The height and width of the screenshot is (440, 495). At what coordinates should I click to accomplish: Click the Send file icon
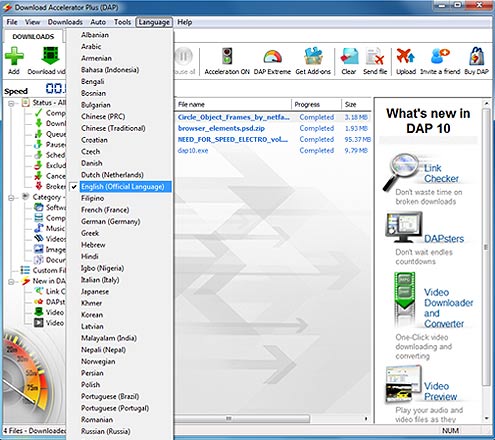click(x=375, y=56)
